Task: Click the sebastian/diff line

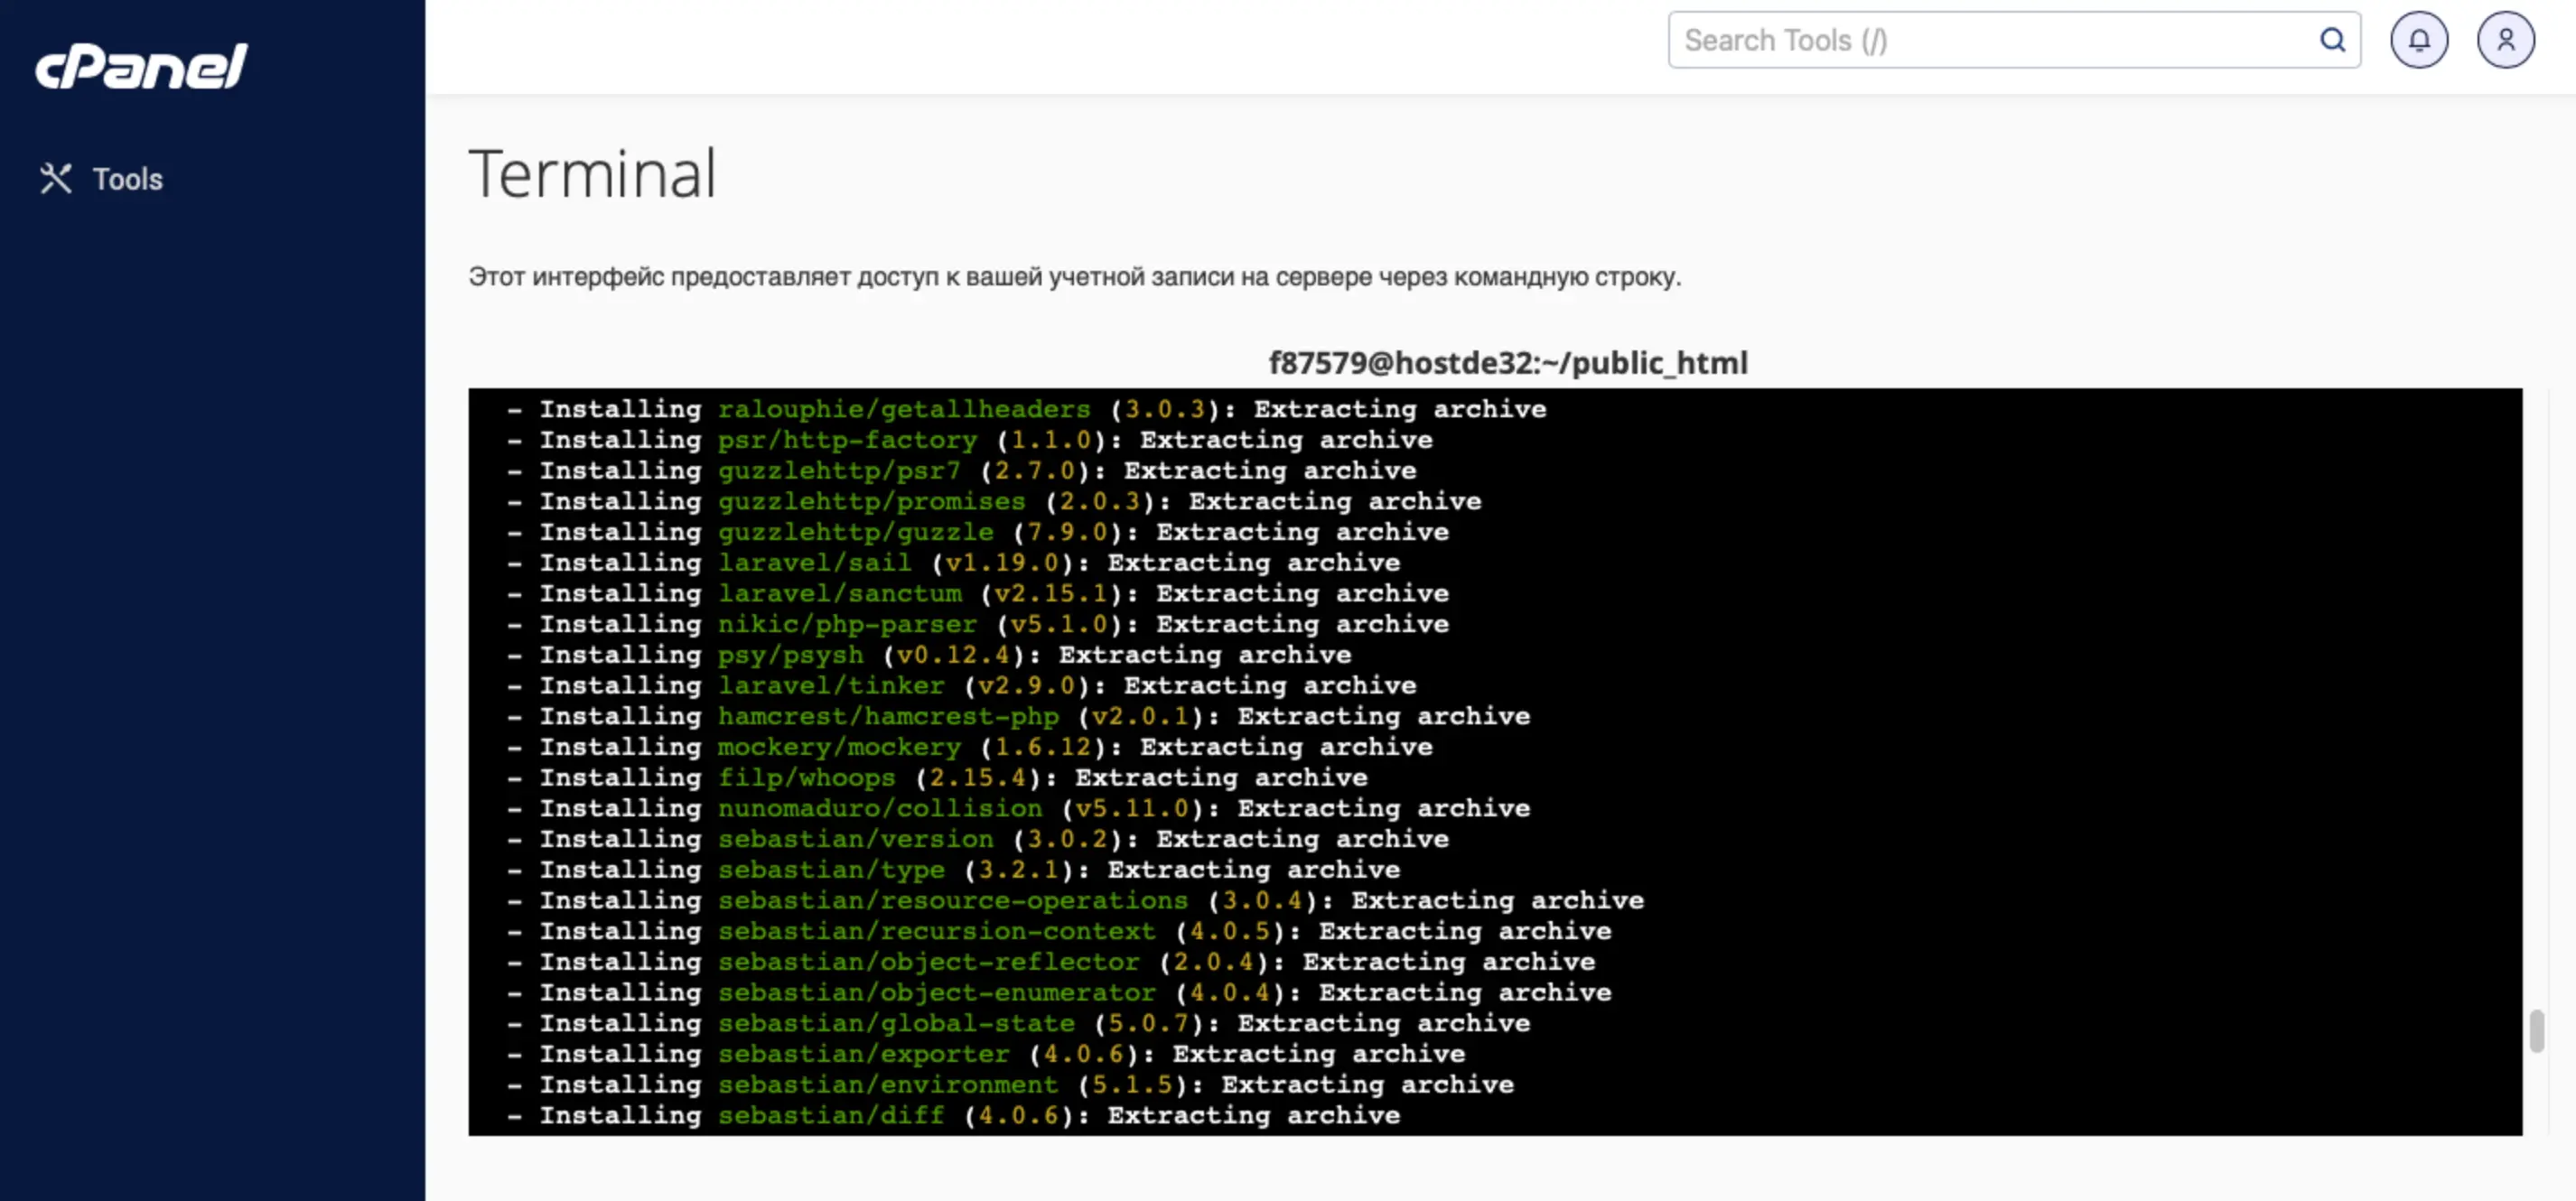Action: point(953,1115)
